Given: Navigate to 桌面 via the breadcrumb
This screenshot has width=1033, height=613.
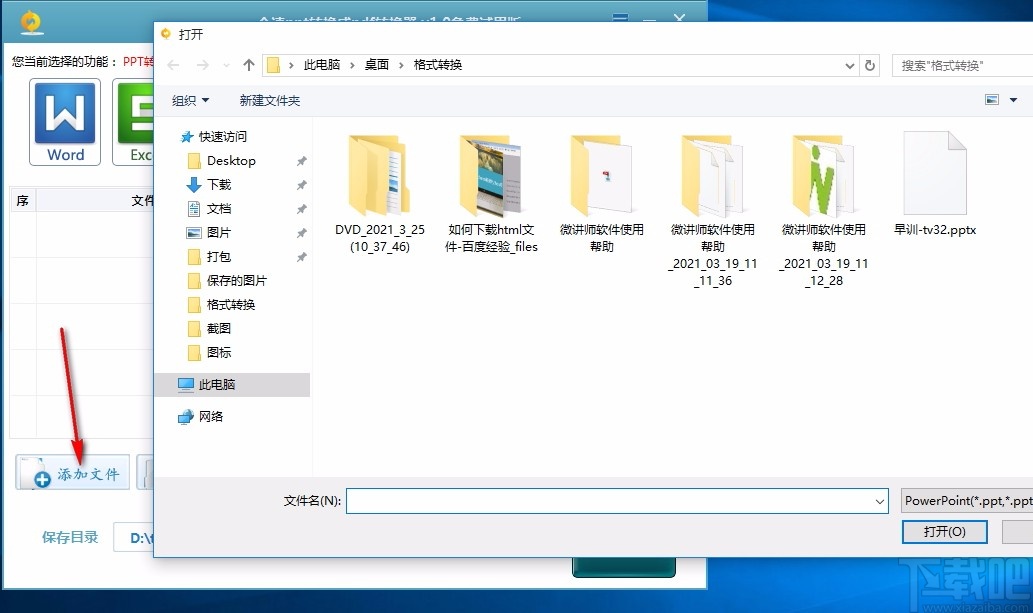Looking at the screenshot, I should point(375,64).
